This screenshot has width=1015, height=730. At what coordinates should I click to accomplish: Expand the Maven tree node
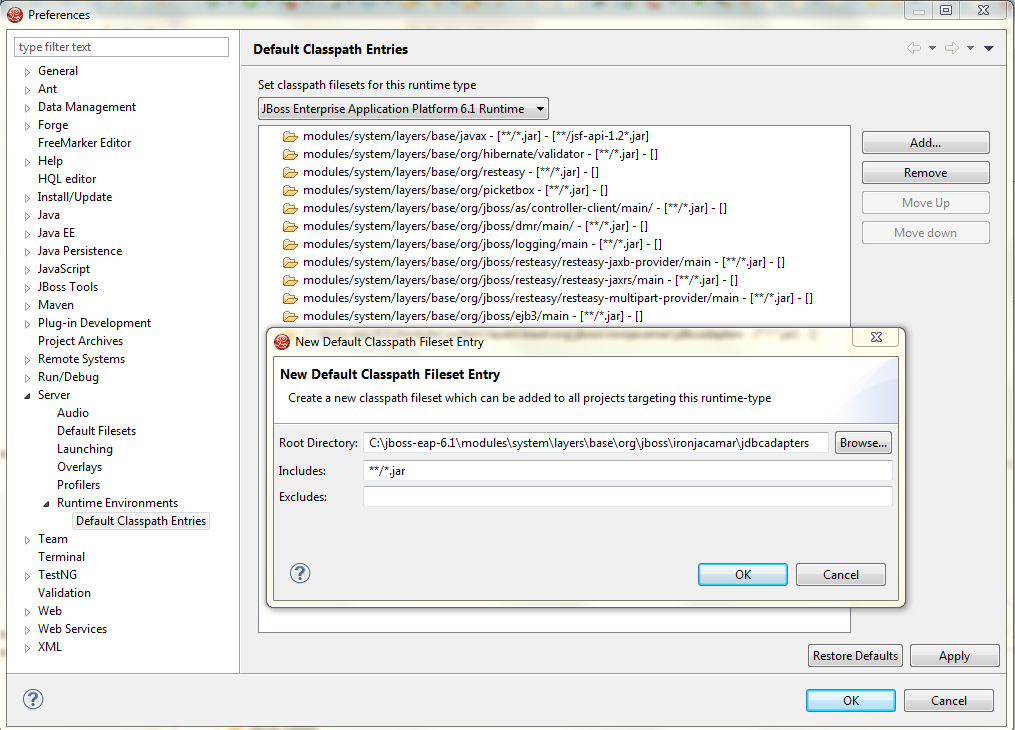pos(27,306)
